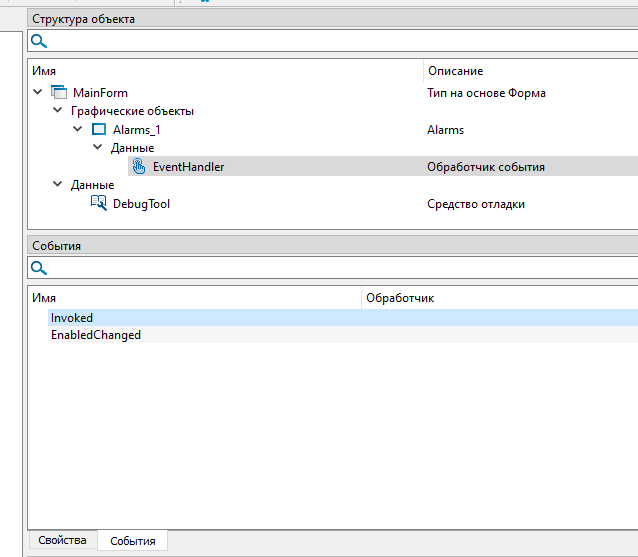The width and height of the screenshot is (638, 557).
Task: Click the Alarms_1 rectangle icon
Action: pos(98,130)
